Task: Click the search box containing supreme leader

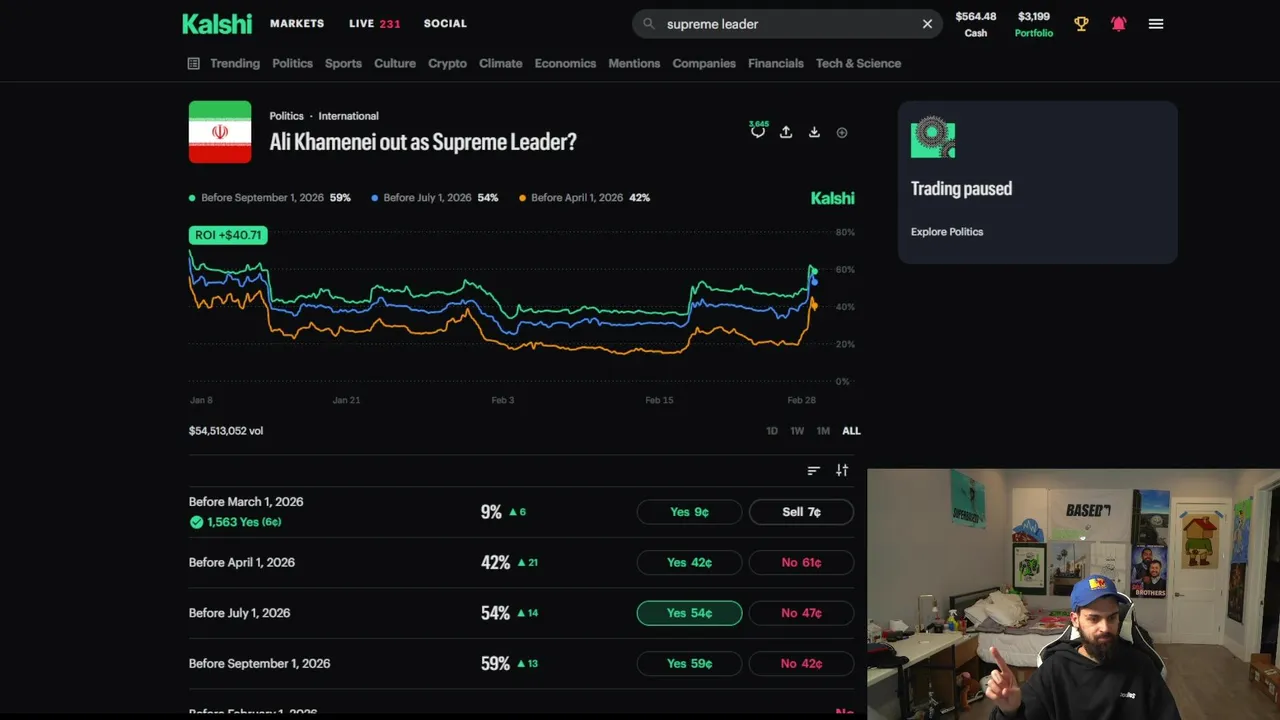Action: click(787, 24)
